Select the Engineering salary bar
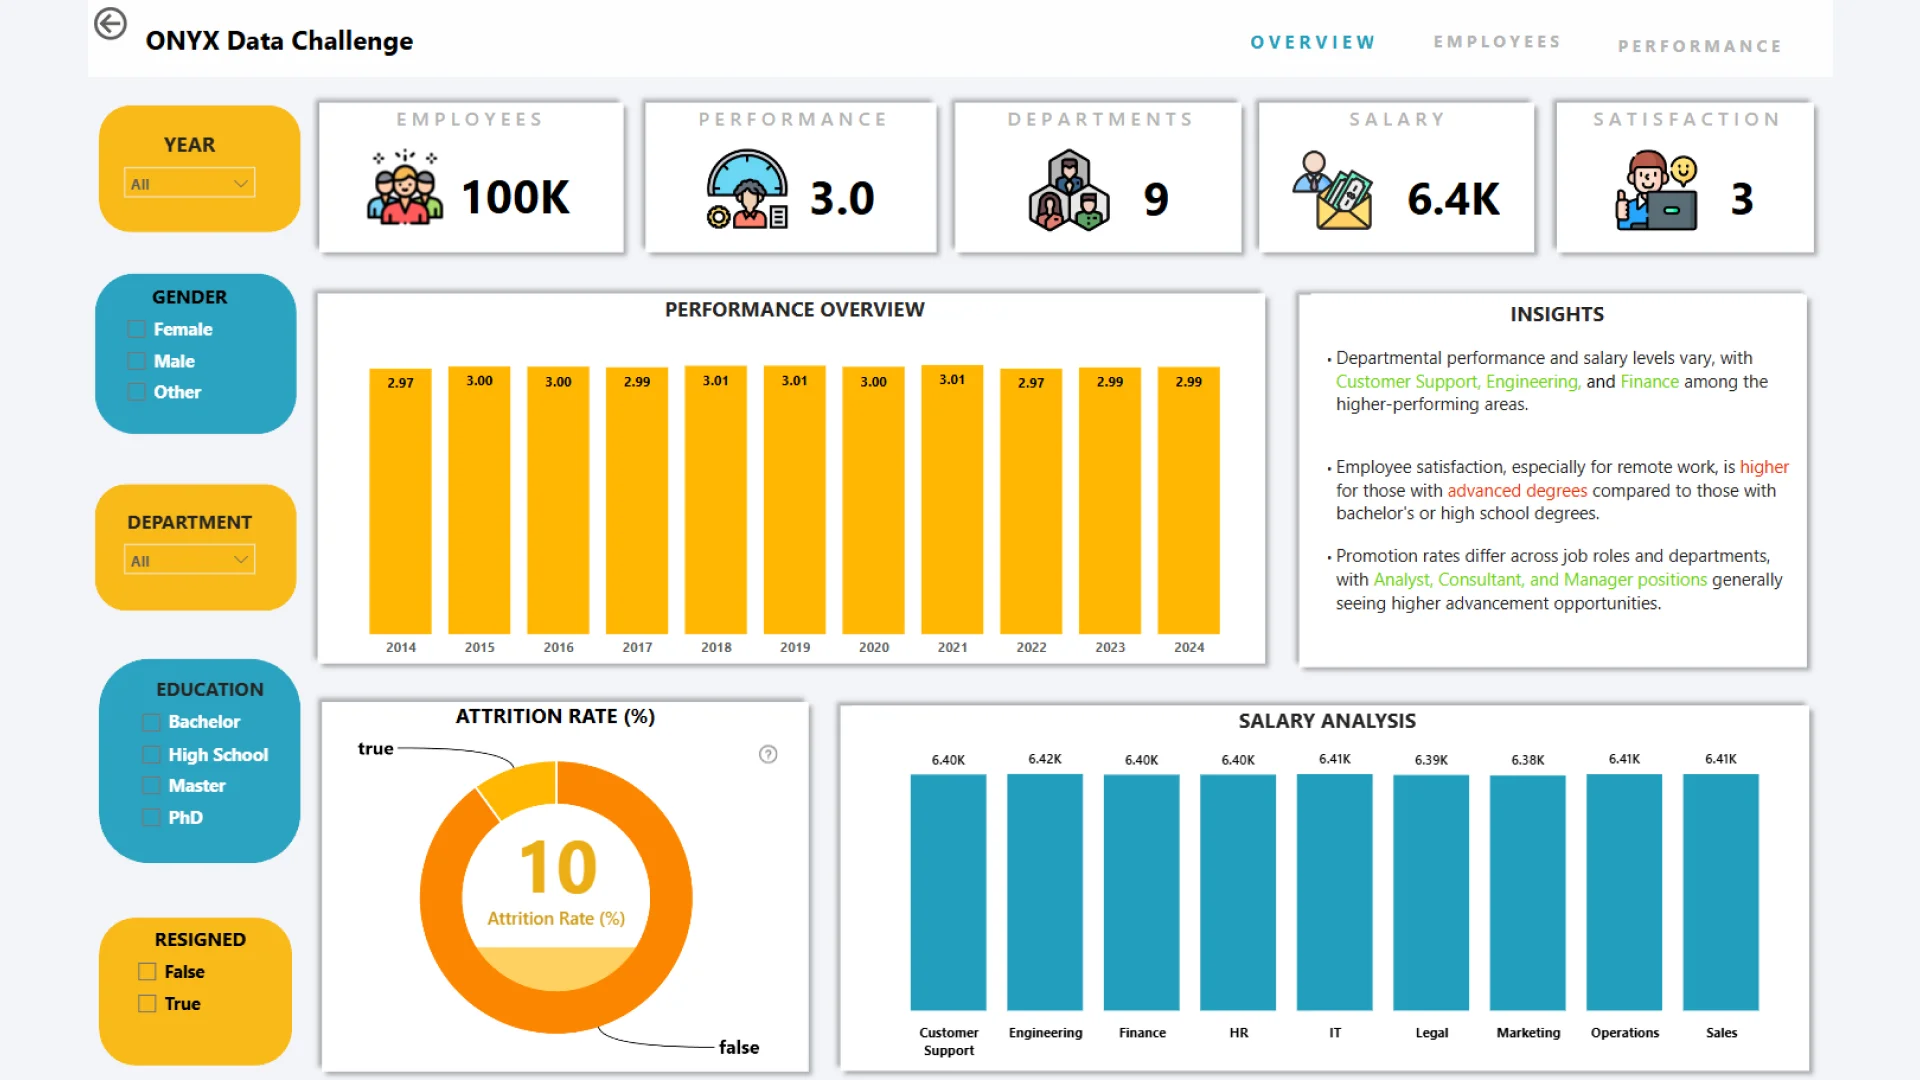 pos(1045,892)
